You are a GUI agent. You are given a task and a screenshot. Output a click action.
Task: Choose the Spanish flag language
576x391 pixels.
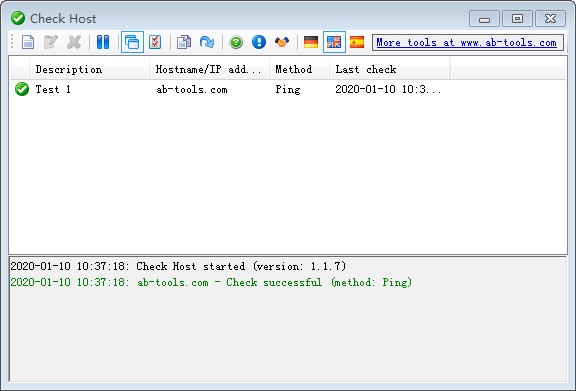tap(357, 42)
